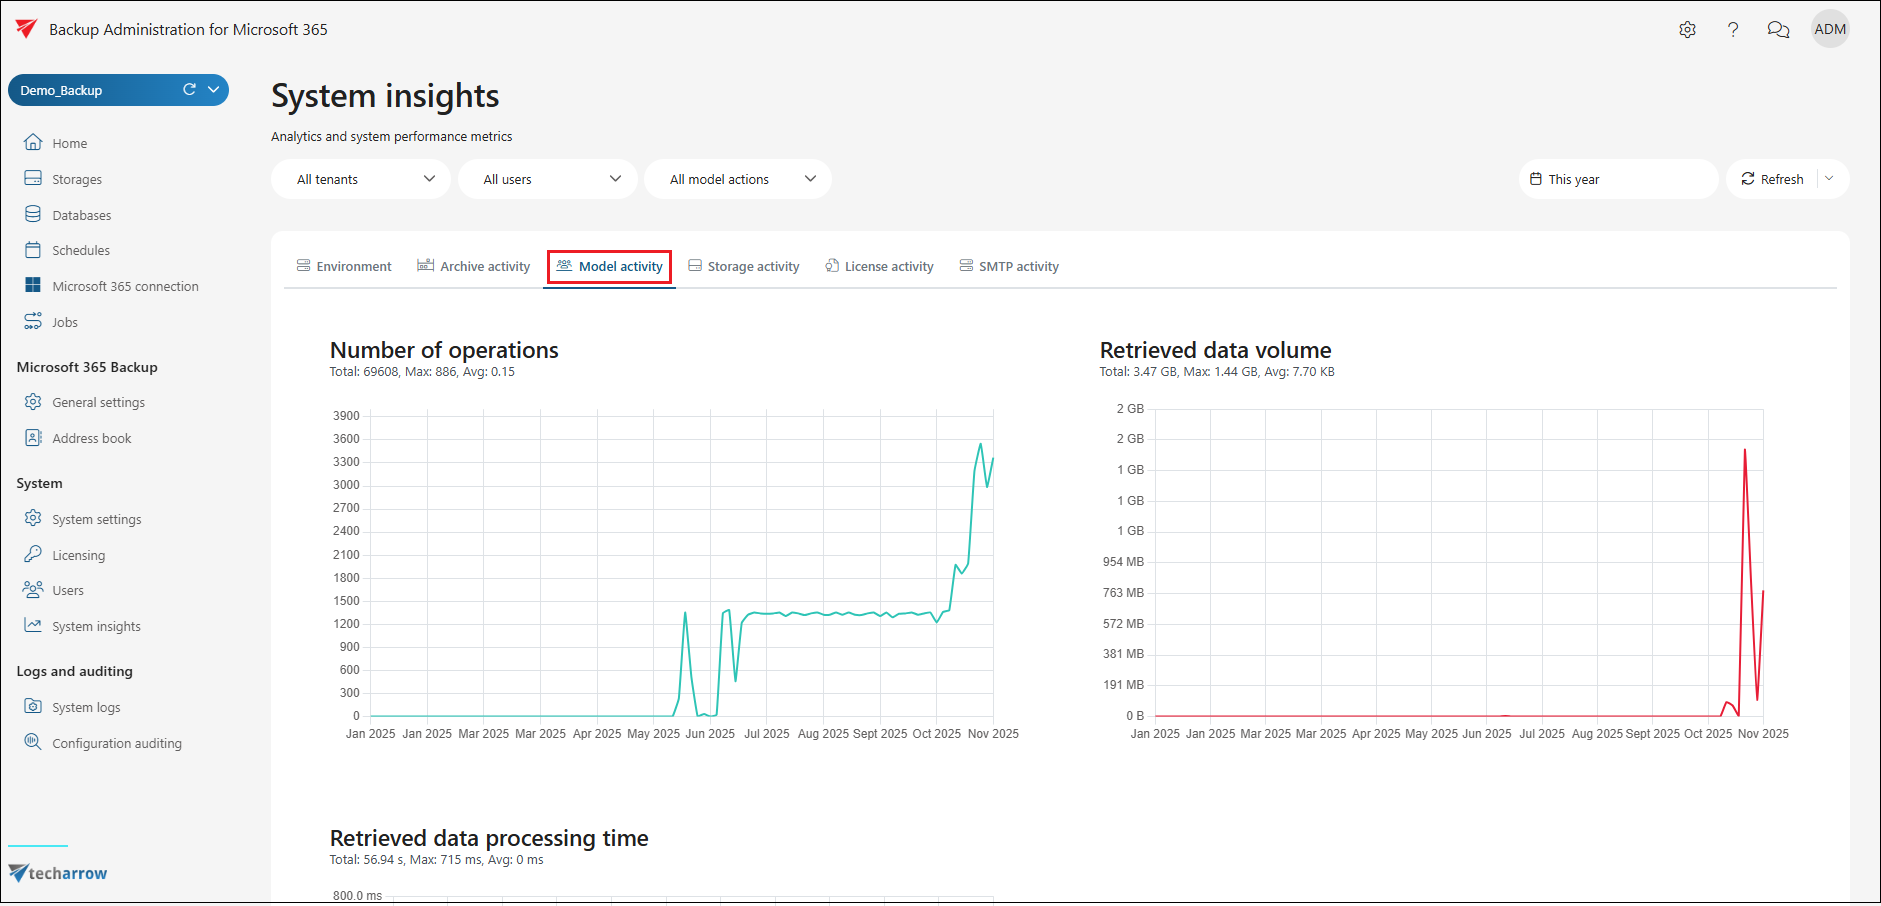Open the chat feedback icon
Image resolution: width=1881 pixels, height=906 pixels.
coord(1777,30)
